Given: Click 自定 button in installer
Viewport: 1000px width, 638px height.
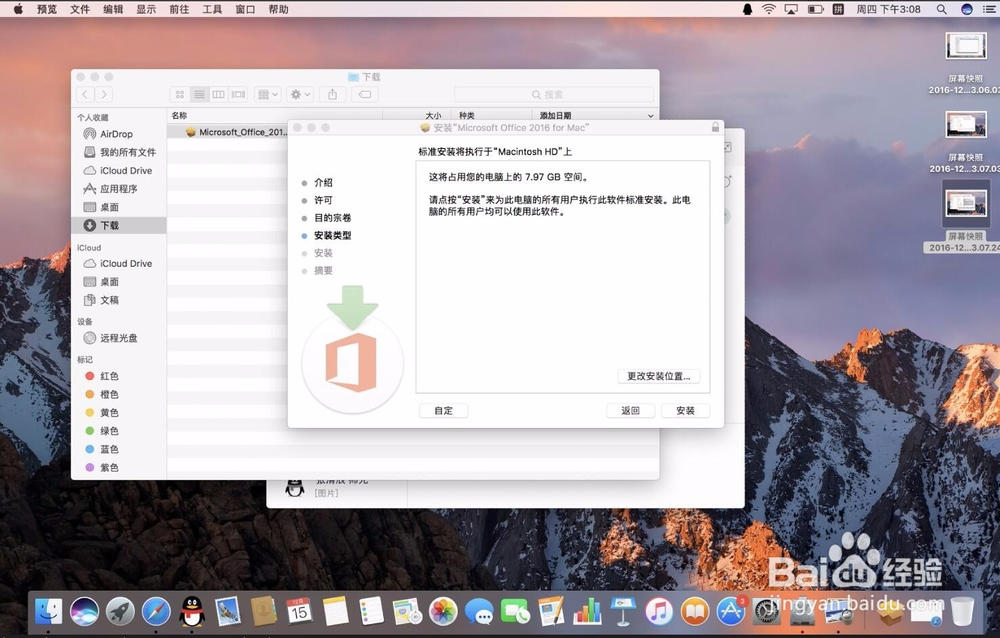Looking at the screenshot, I should 443,410.
